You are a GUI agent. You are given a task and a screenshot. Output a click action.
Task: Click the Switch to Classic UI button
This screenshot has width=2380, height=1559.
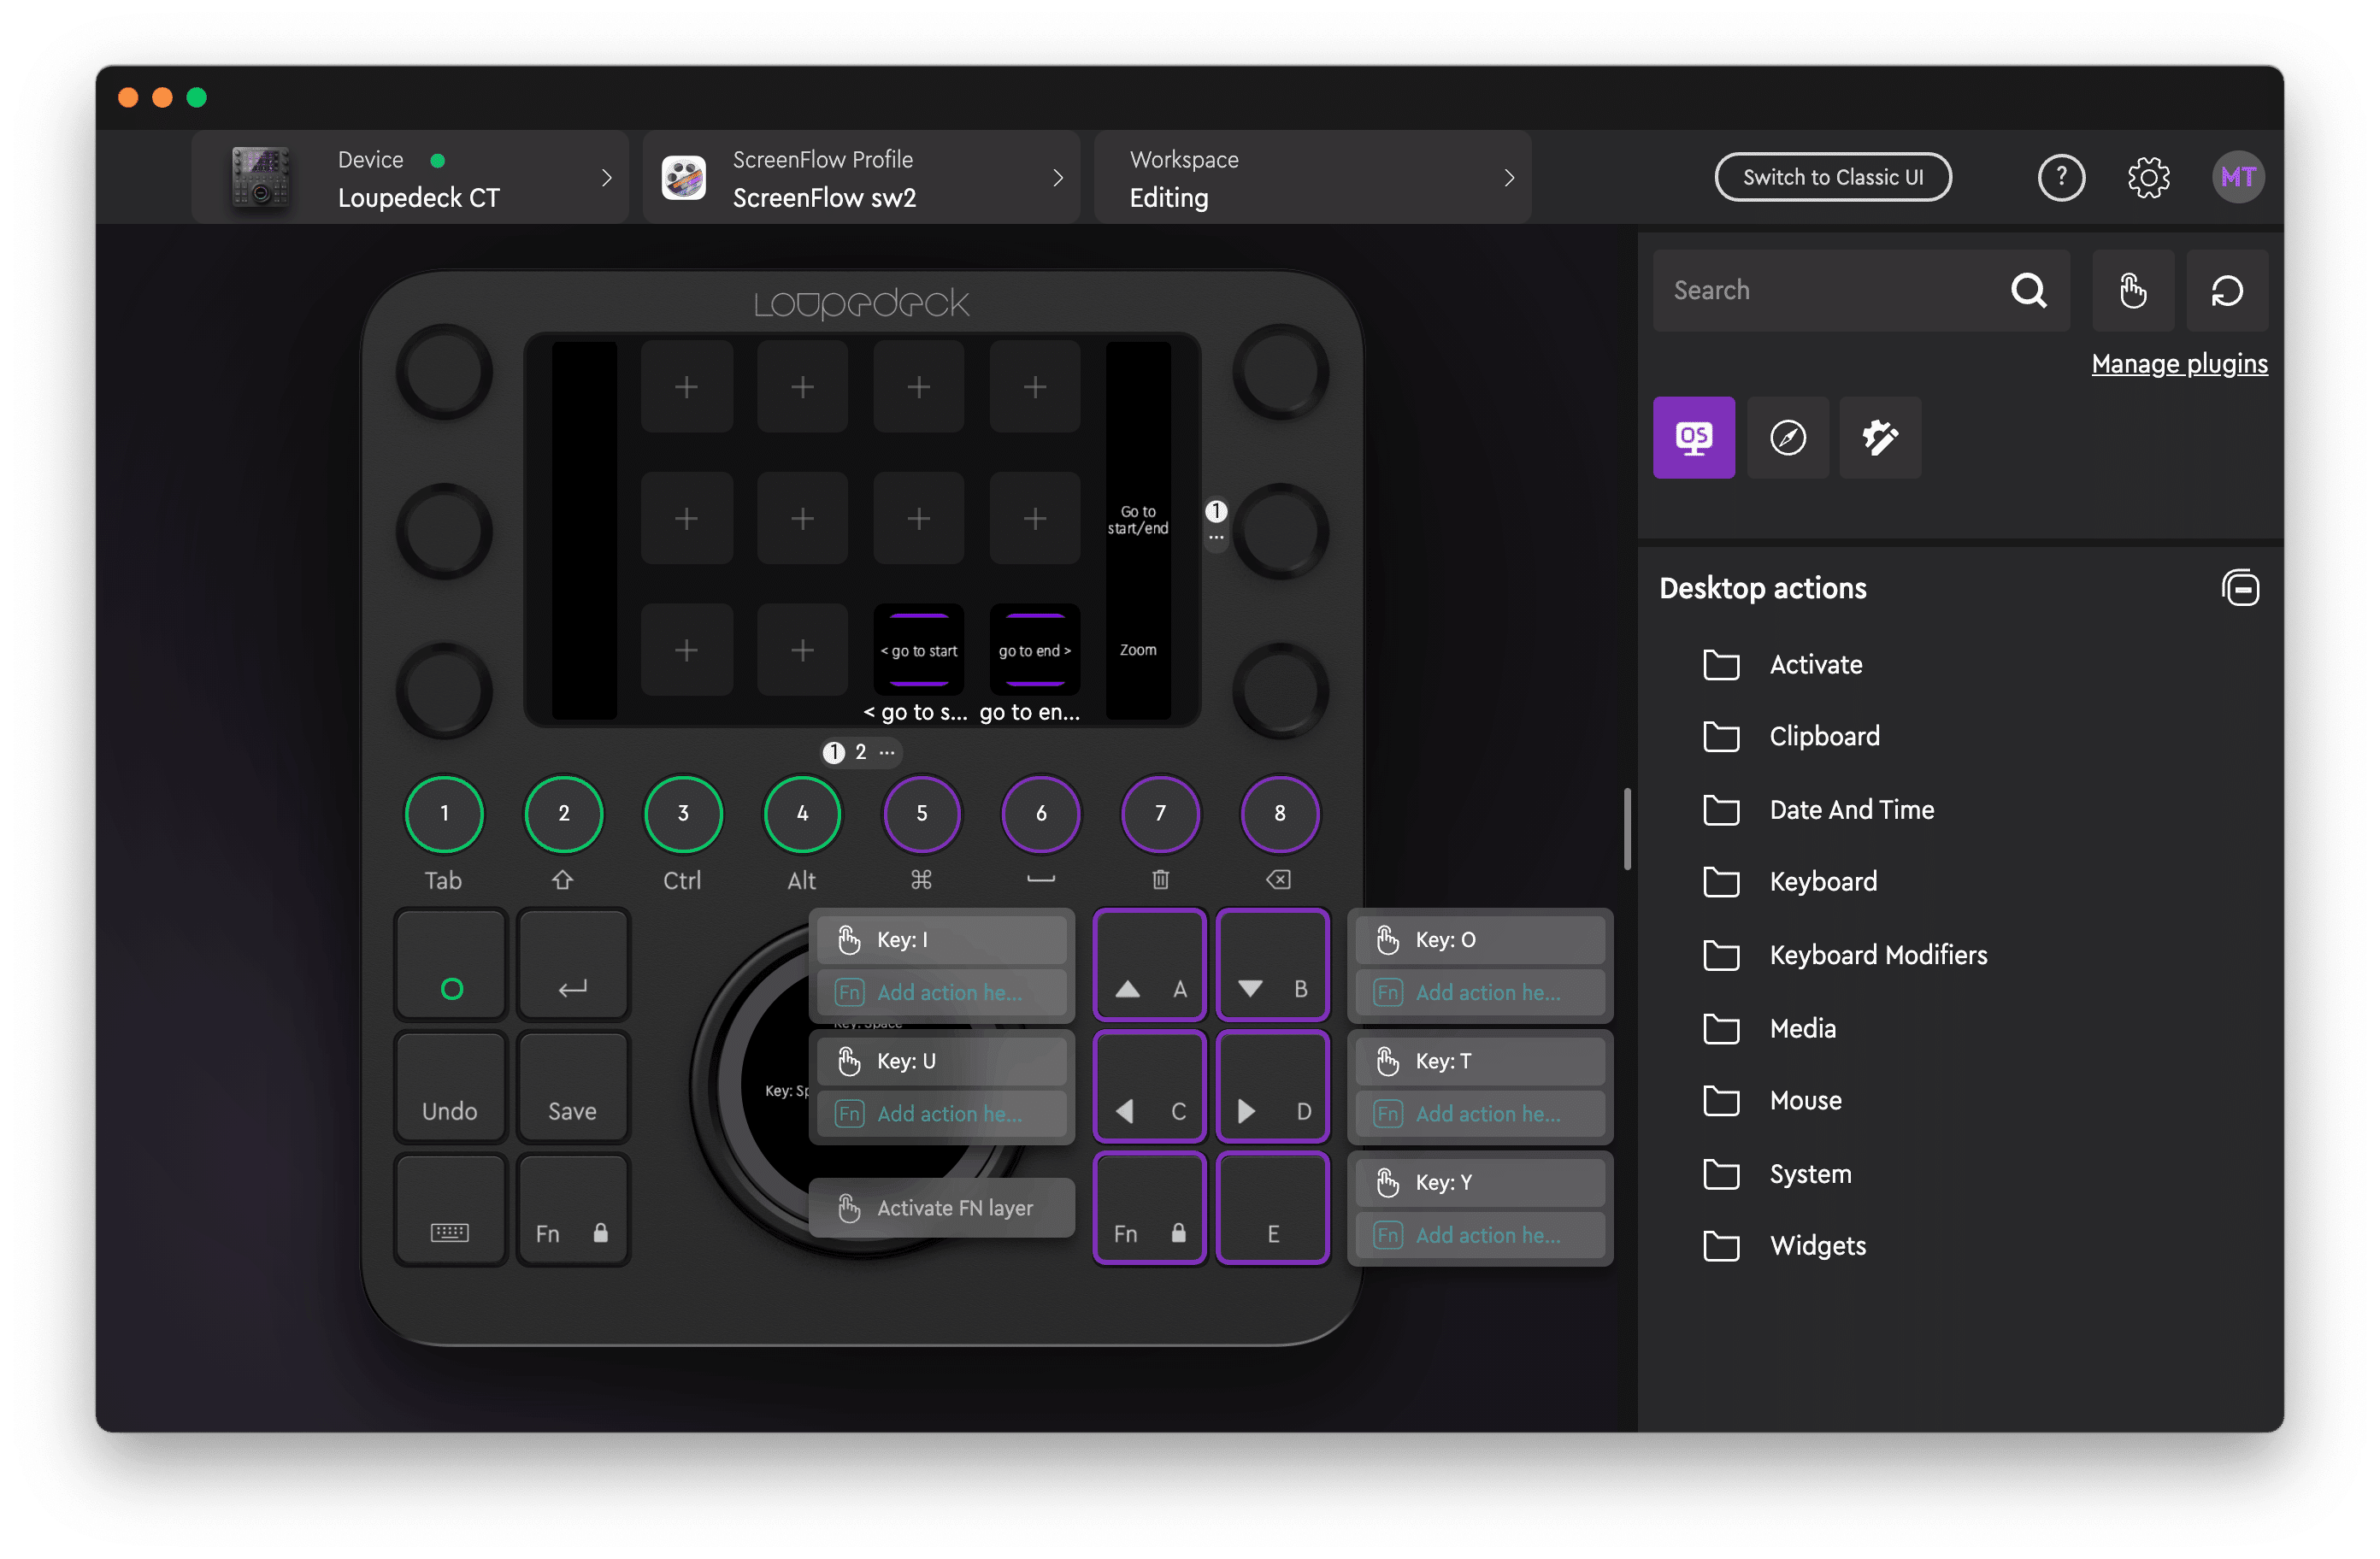1833,177
